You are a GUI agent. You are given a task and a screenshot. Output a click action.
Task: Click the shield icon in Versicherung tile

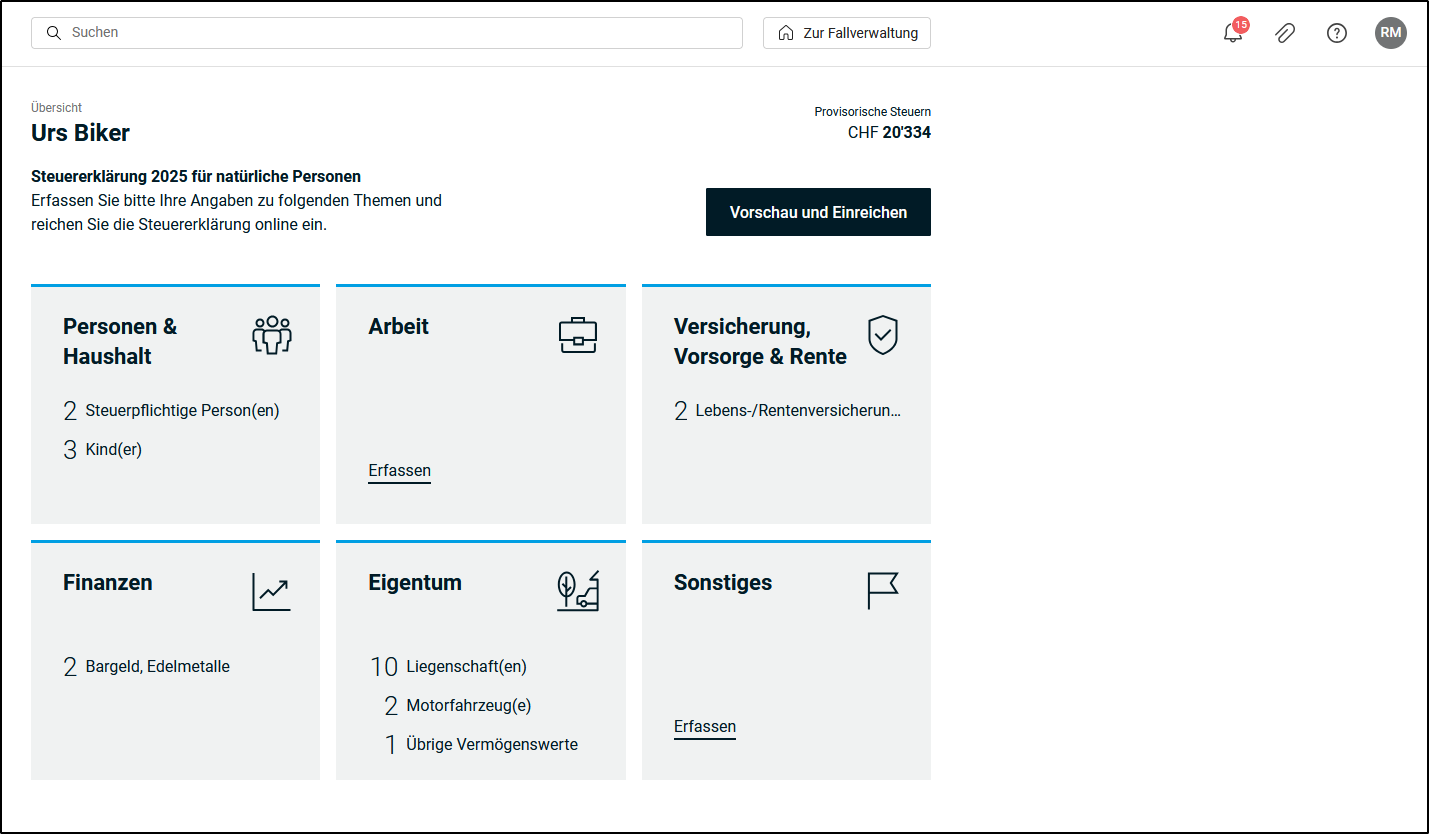(x=882, y=336)
